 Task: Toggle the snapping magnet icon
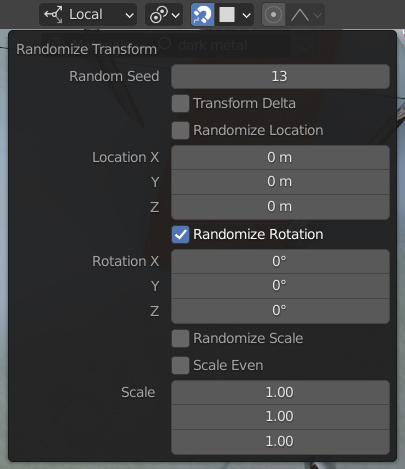[x=202, y=15]
